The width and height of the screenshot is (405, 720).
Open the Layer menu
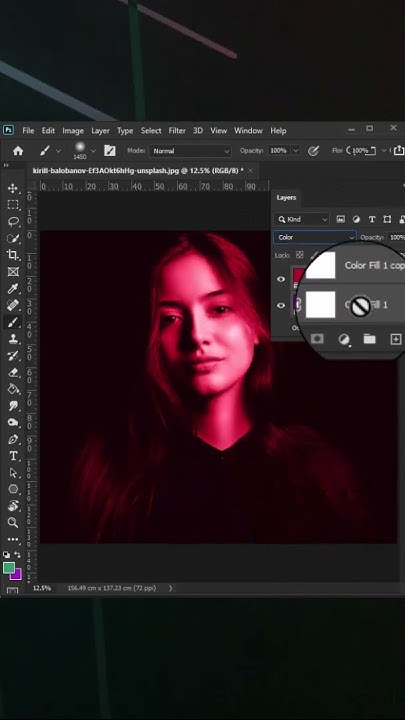[100, 130]
